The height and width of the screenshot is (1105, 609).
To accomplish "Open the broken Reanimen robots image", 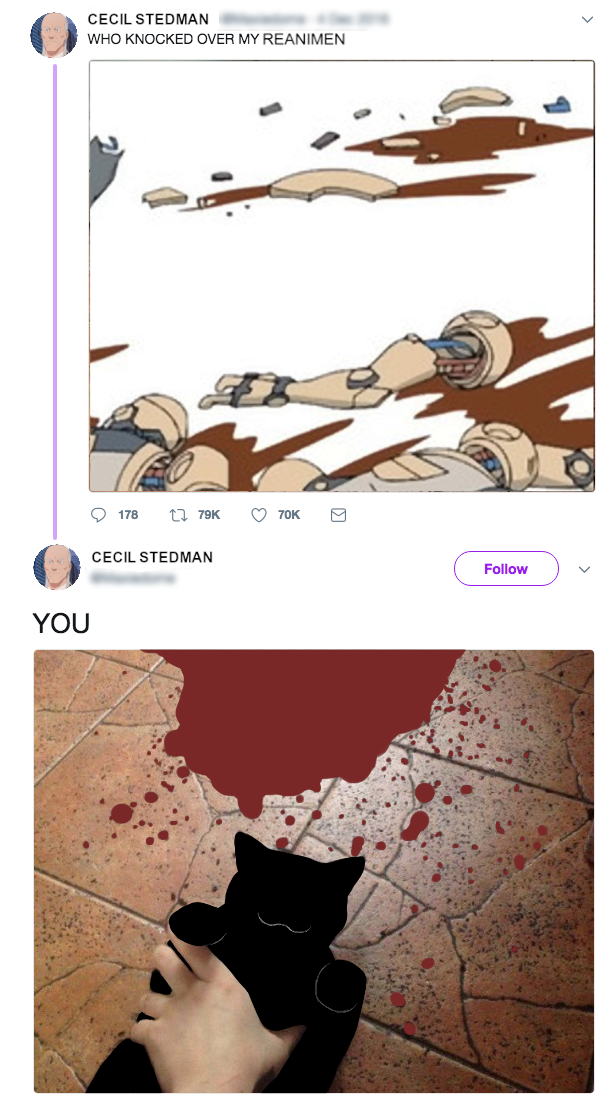I will point(342,276).
